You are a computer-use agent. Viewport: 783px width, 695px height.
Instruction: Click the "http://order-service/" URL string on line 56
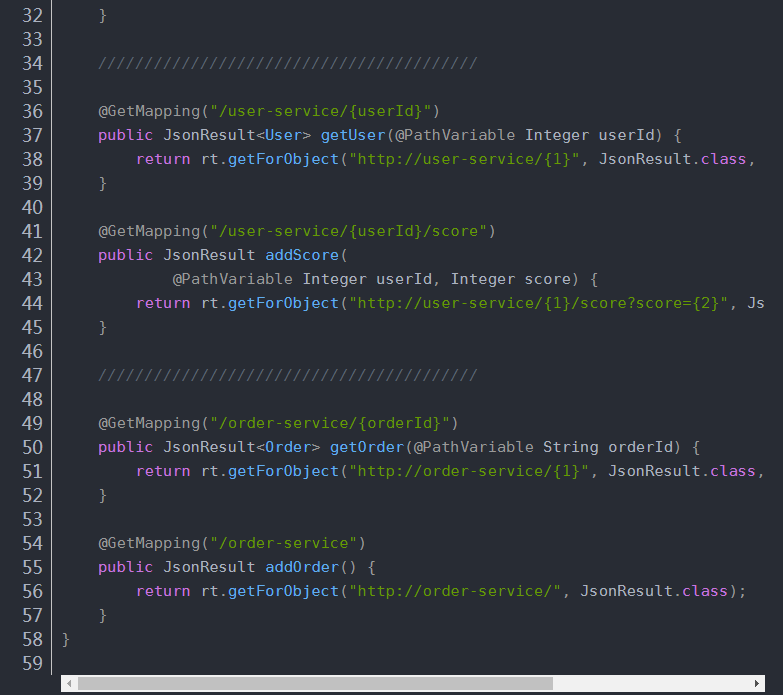coord(455,591)
